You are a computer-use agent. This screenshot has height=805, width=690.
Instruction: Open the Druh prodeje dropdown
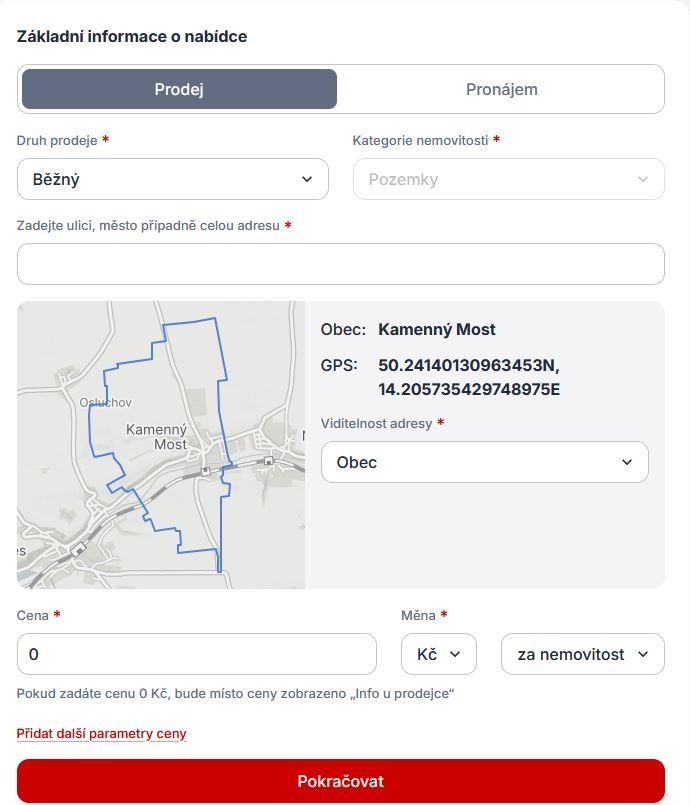[x=173, y=180]
